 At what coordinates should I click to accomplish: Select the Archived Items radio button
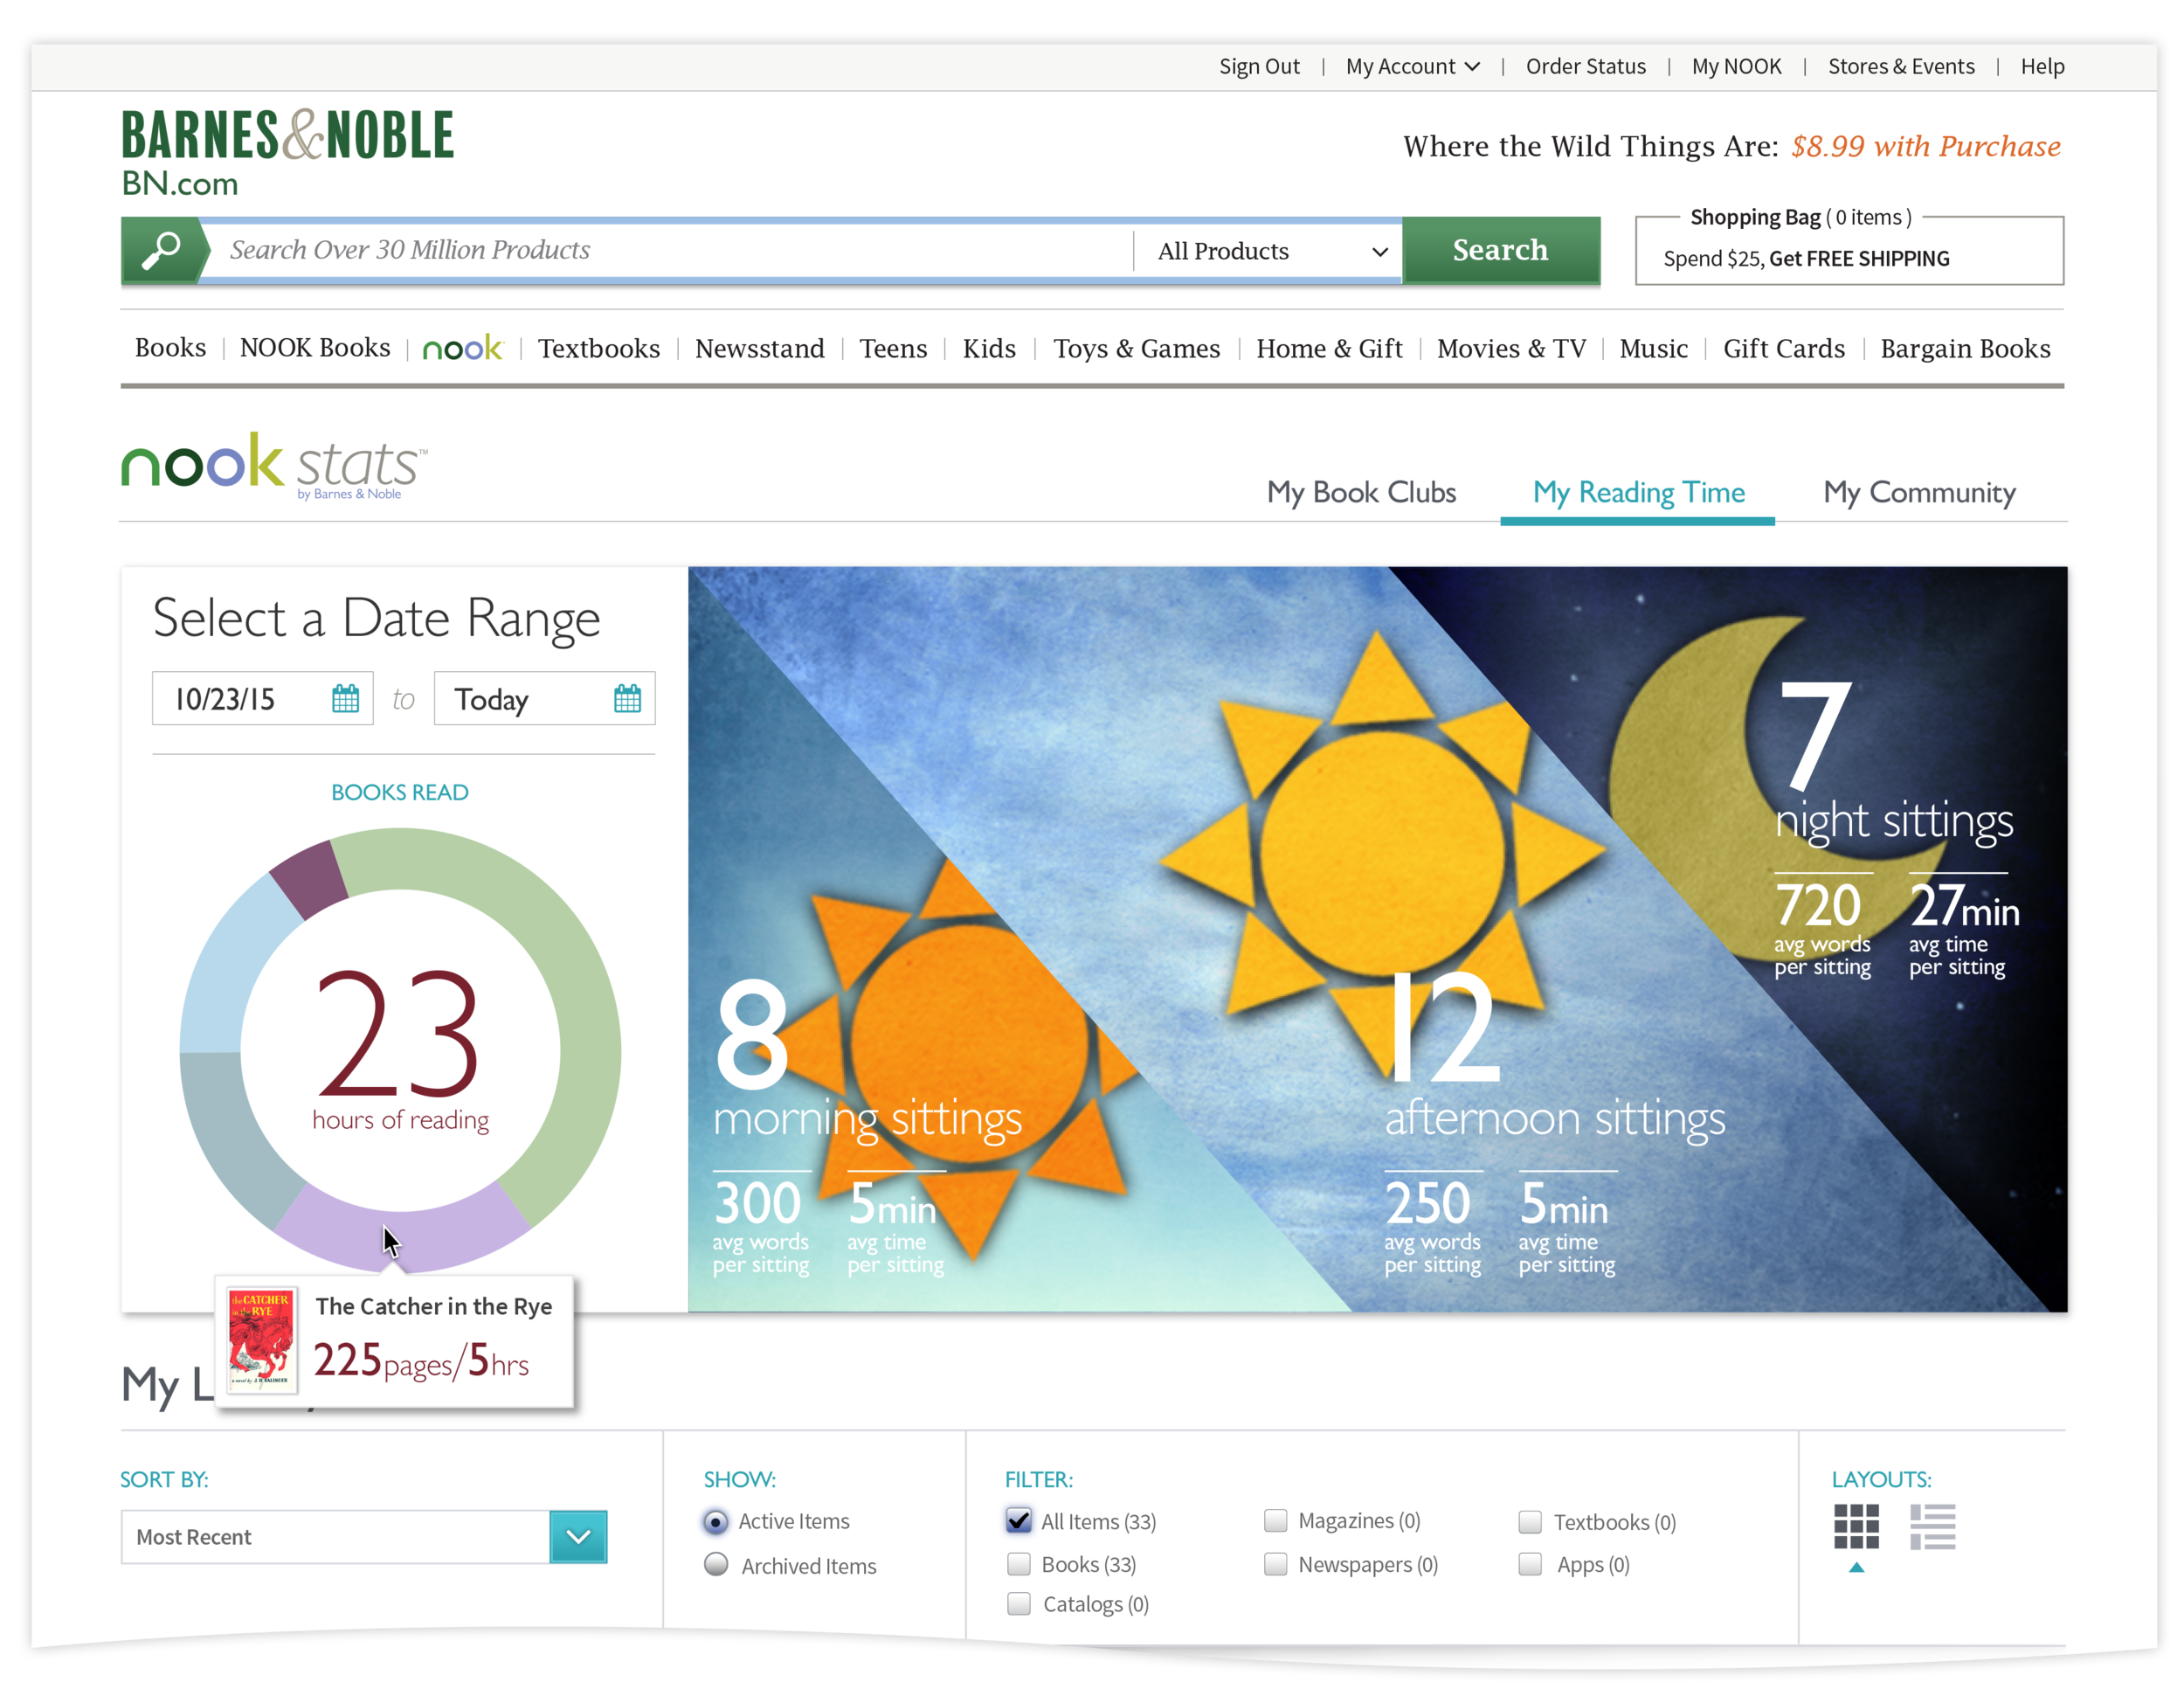tap(716, 1564)
